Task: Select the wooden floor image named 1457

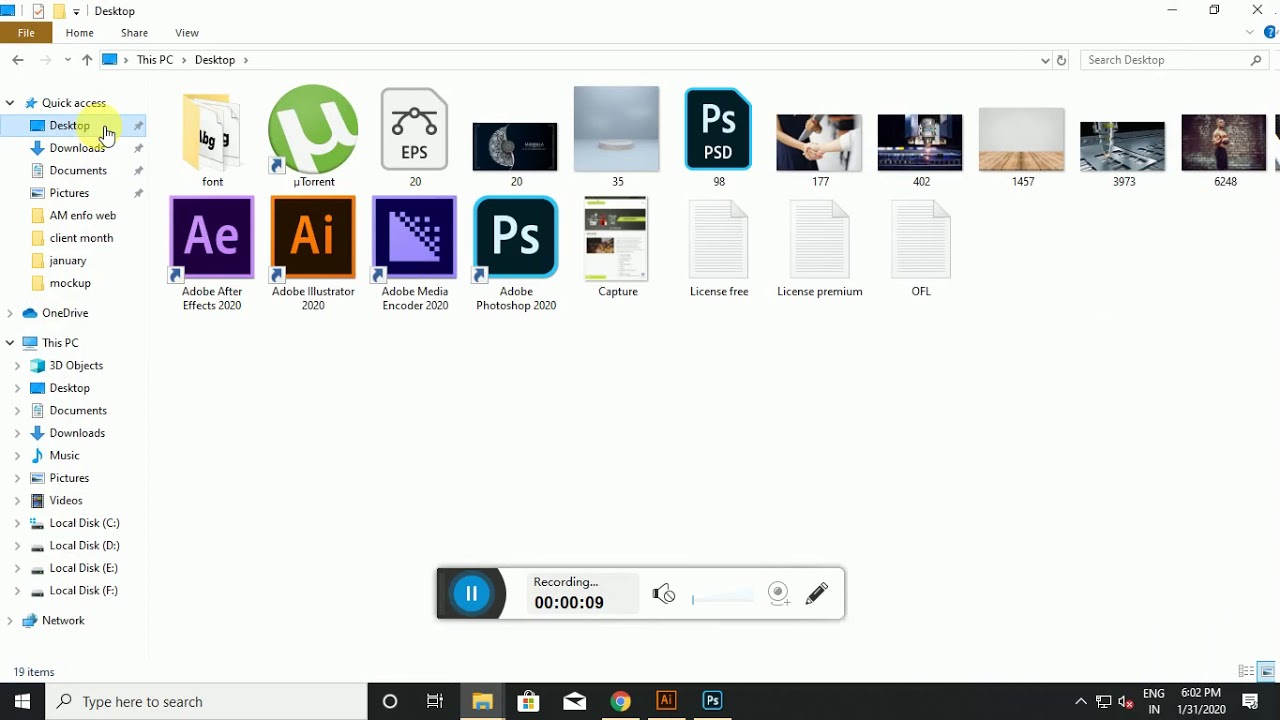Action: [x=1022, y=139]
